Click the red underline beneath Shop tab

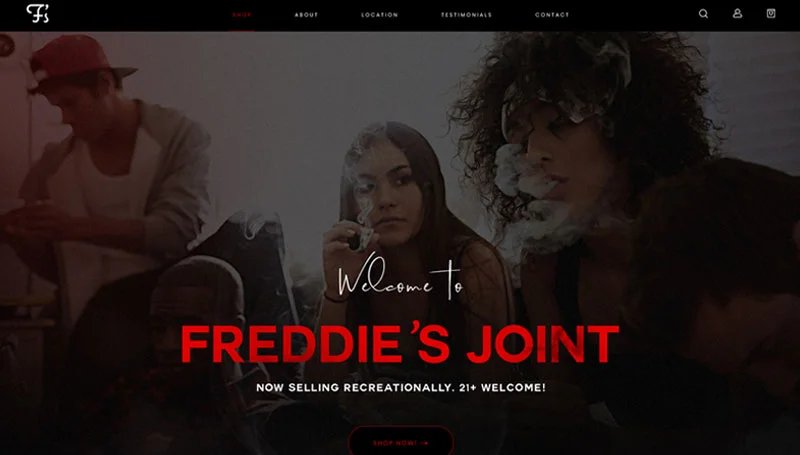point(242,31)
